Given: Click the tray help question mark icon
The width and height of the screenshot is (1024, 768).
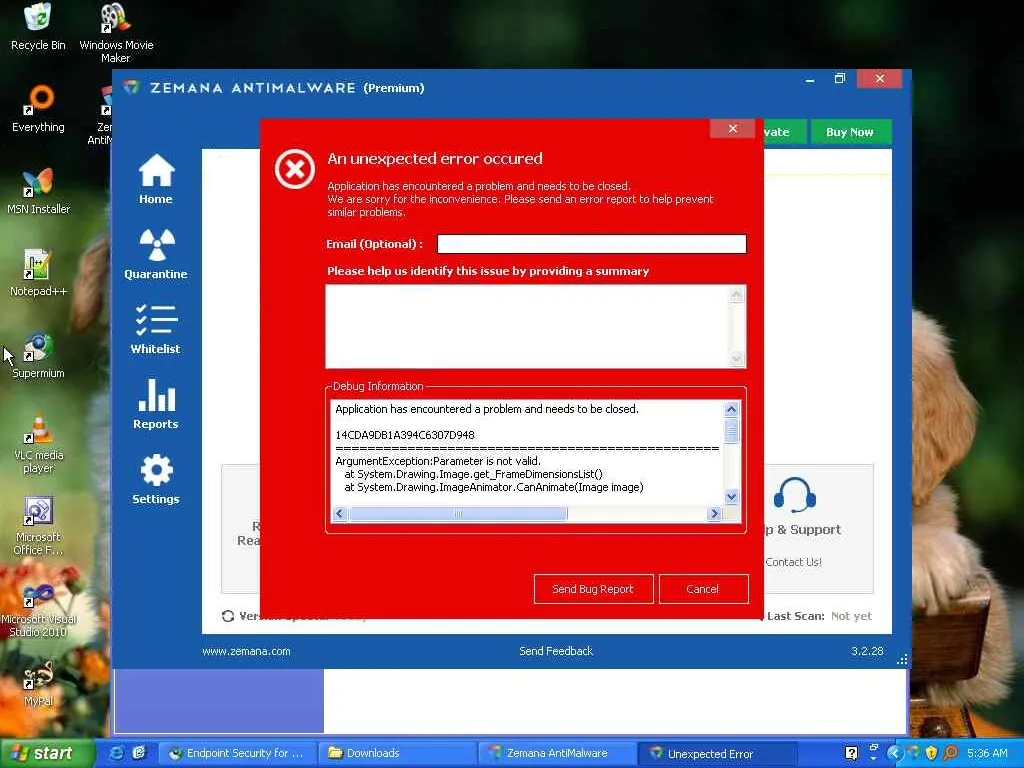Looking at the screenshot, I should (x=851, y=754).
